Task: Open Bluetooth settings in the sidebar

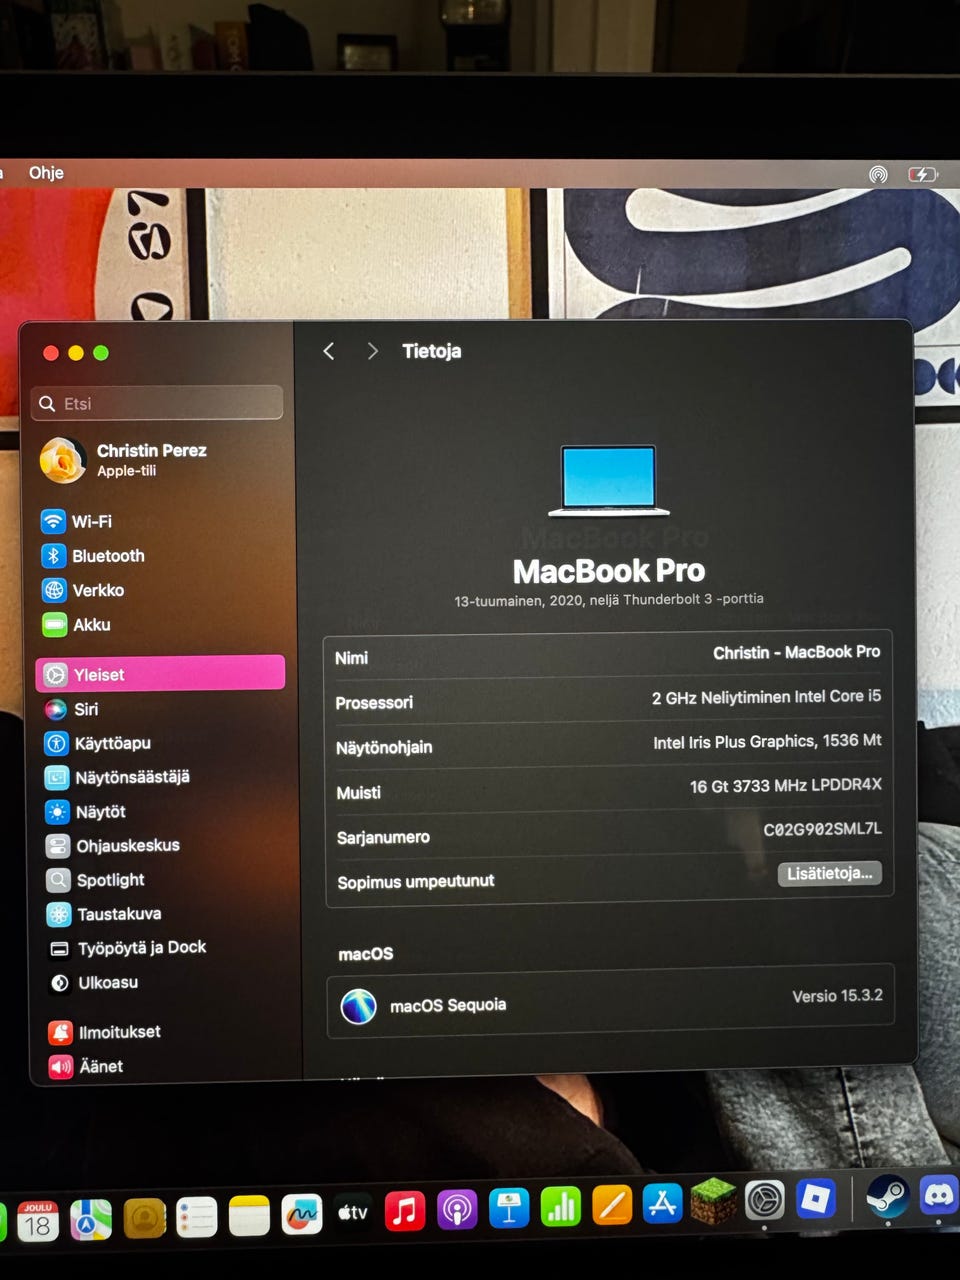Action: (93, 555)
